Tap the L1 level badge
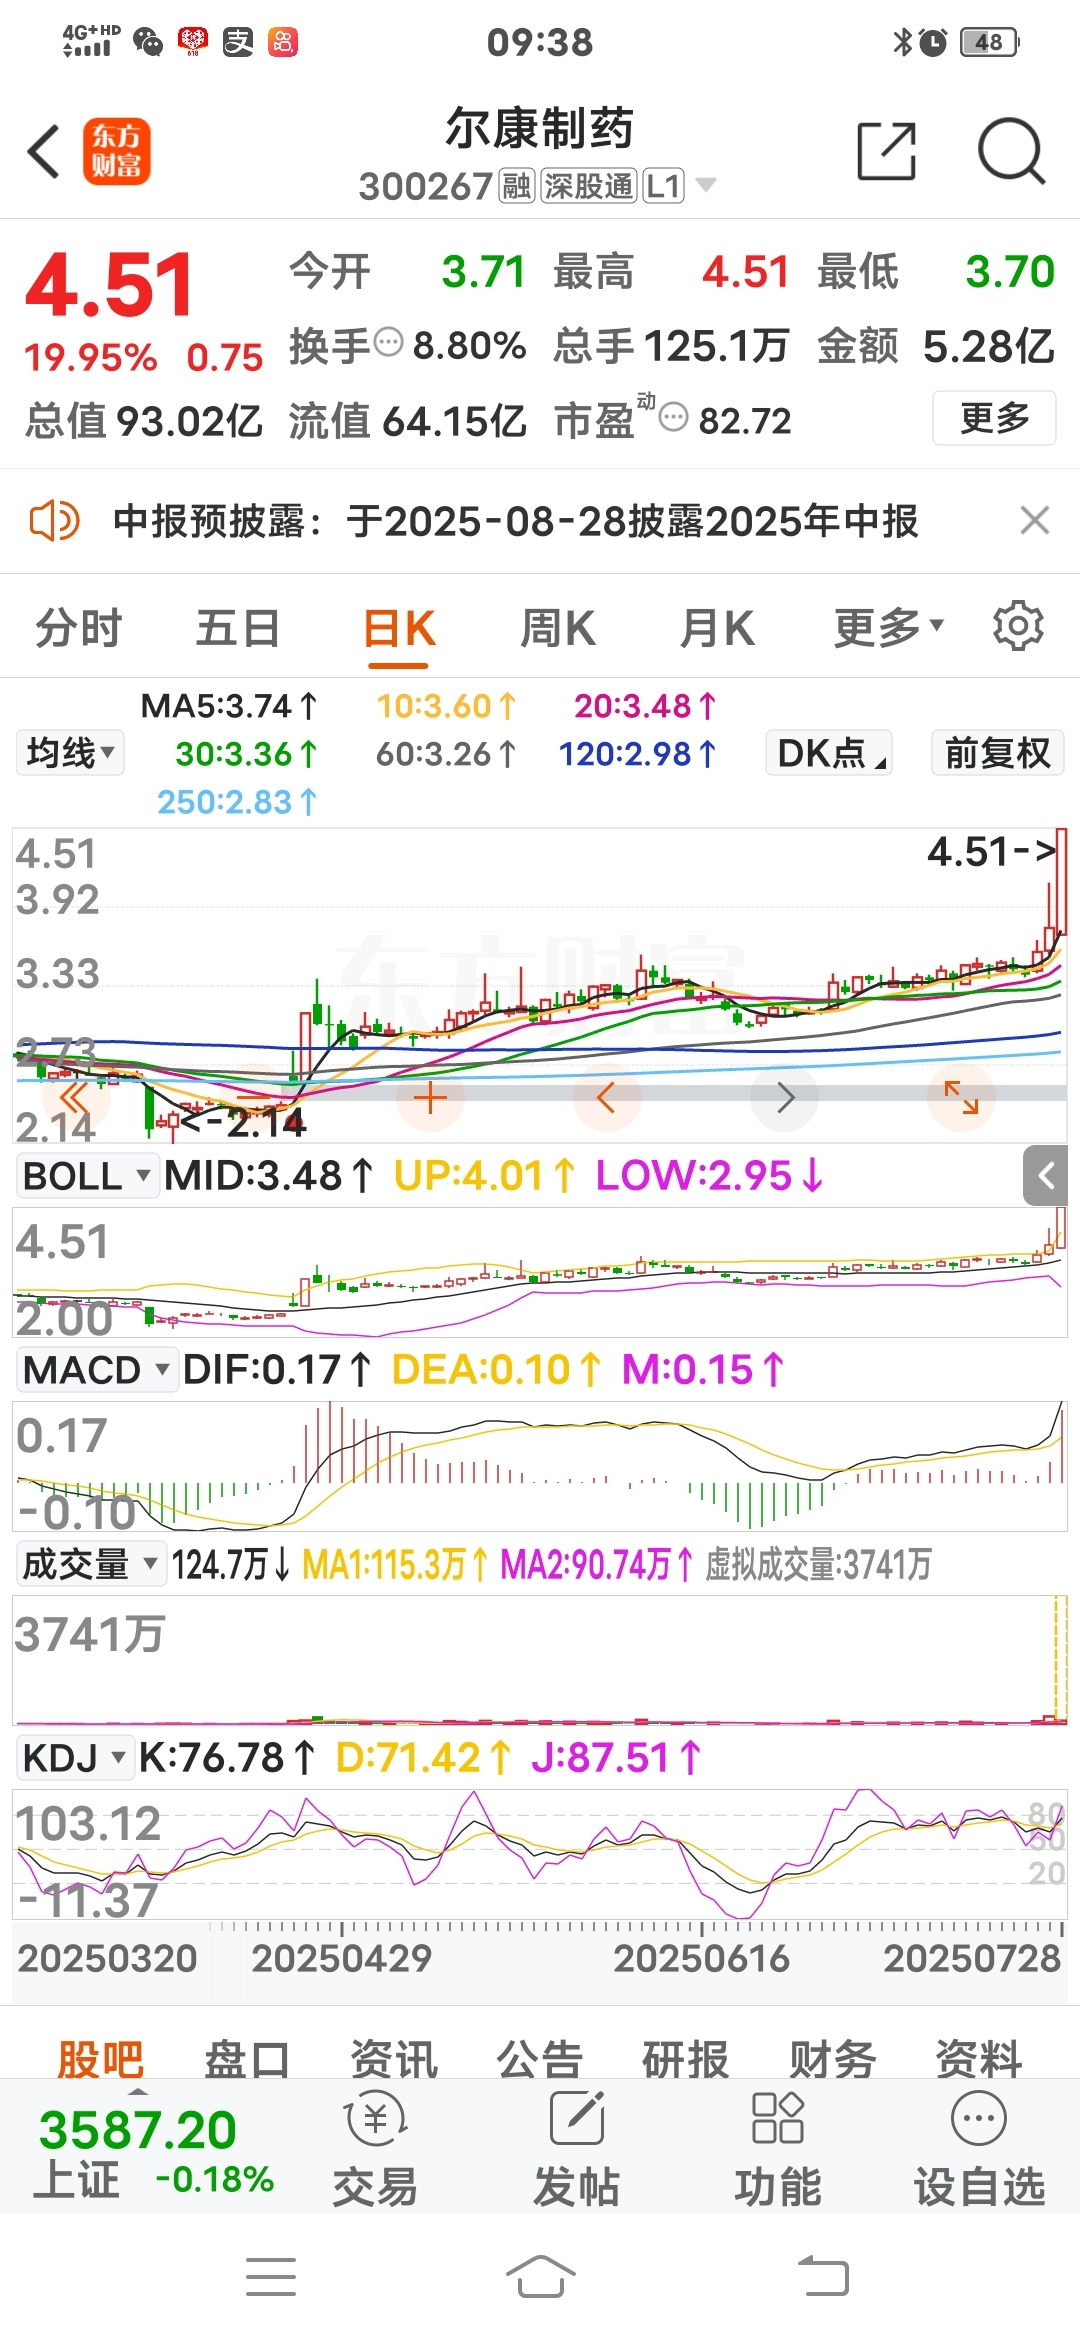Image resolution: width=1080 pixels, height=2340 pixels. coord(663,185)
